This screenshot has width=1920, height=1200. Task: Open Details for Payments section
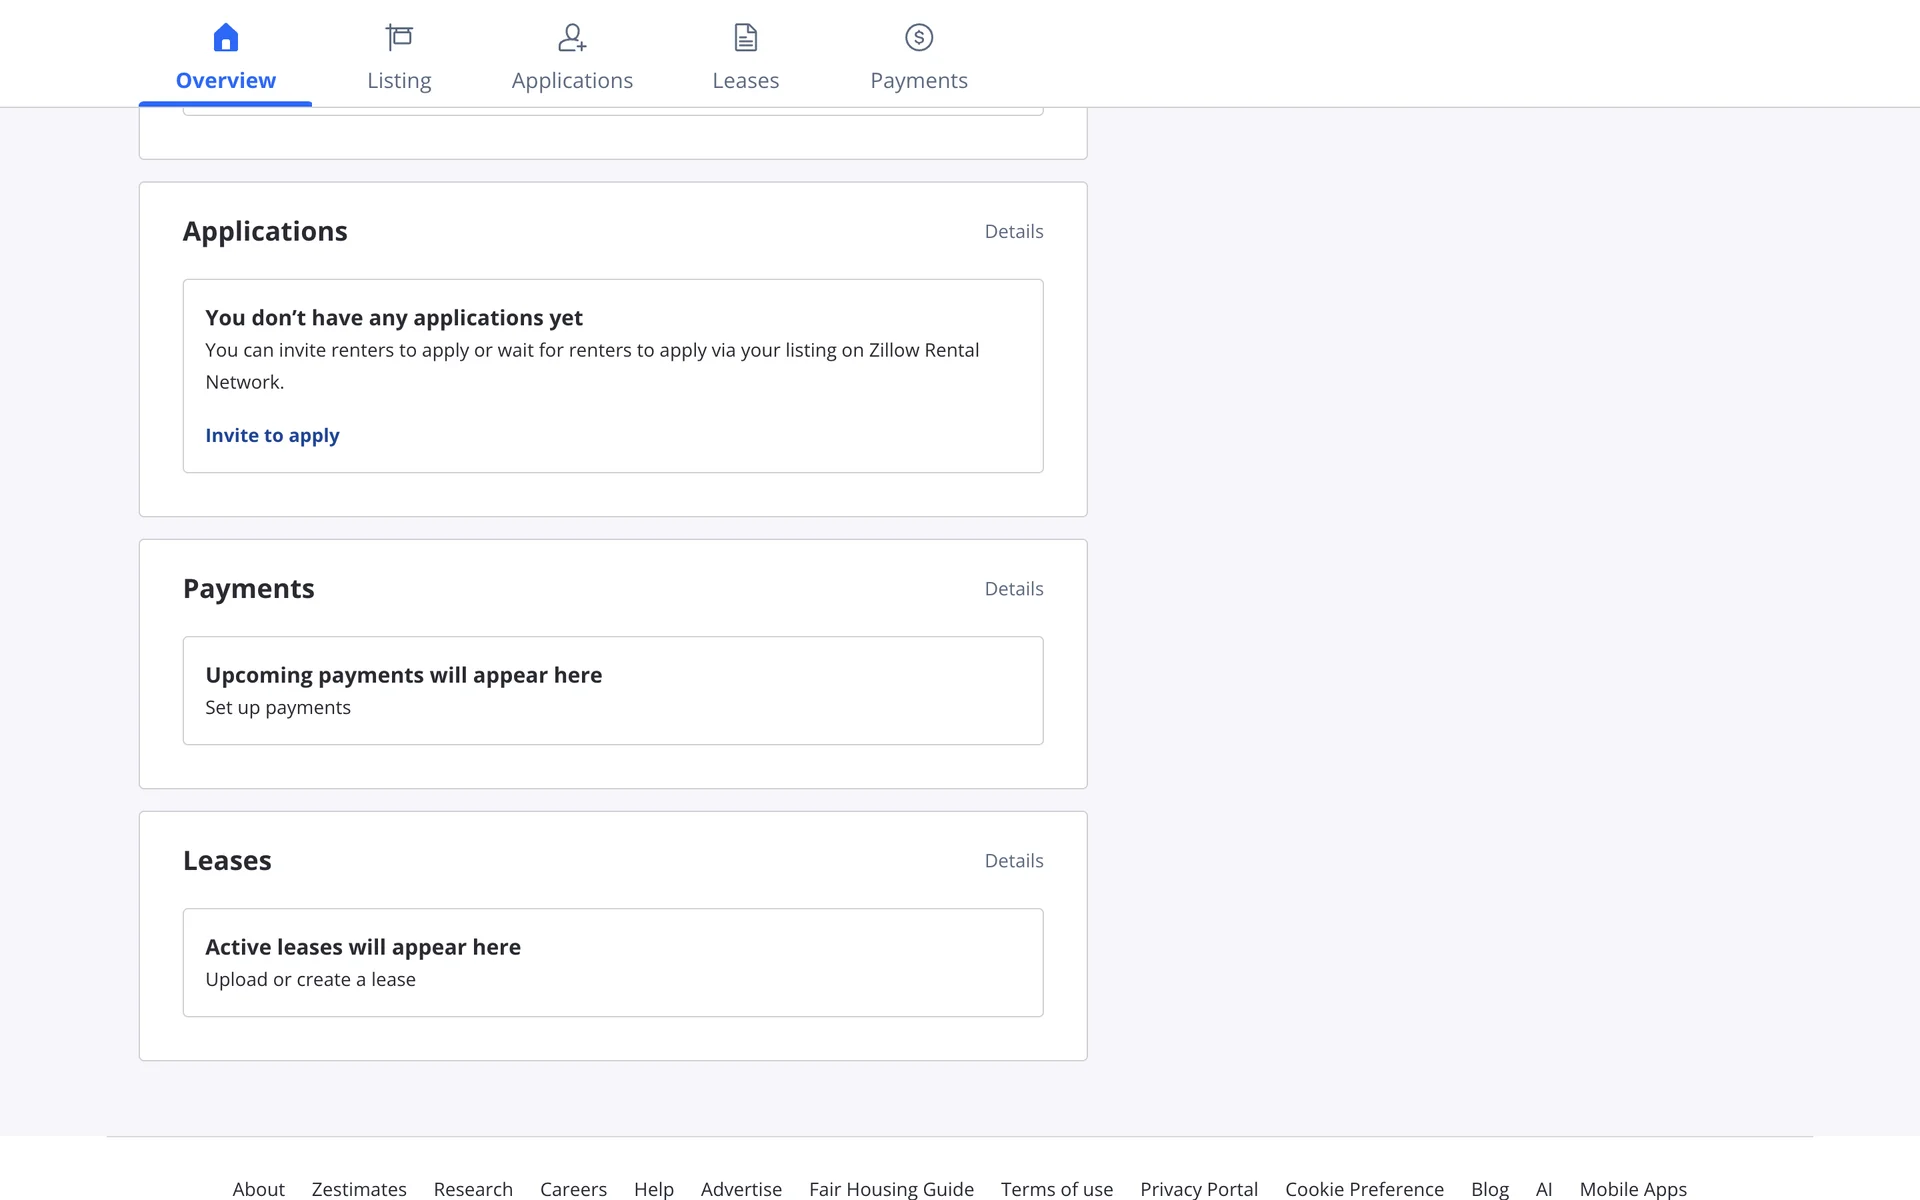[1013, 589]
